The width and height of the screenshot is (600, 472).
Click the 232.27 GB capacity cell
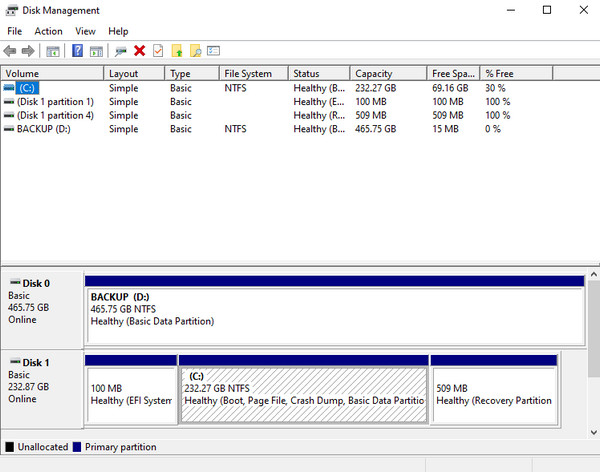point(375,88)
